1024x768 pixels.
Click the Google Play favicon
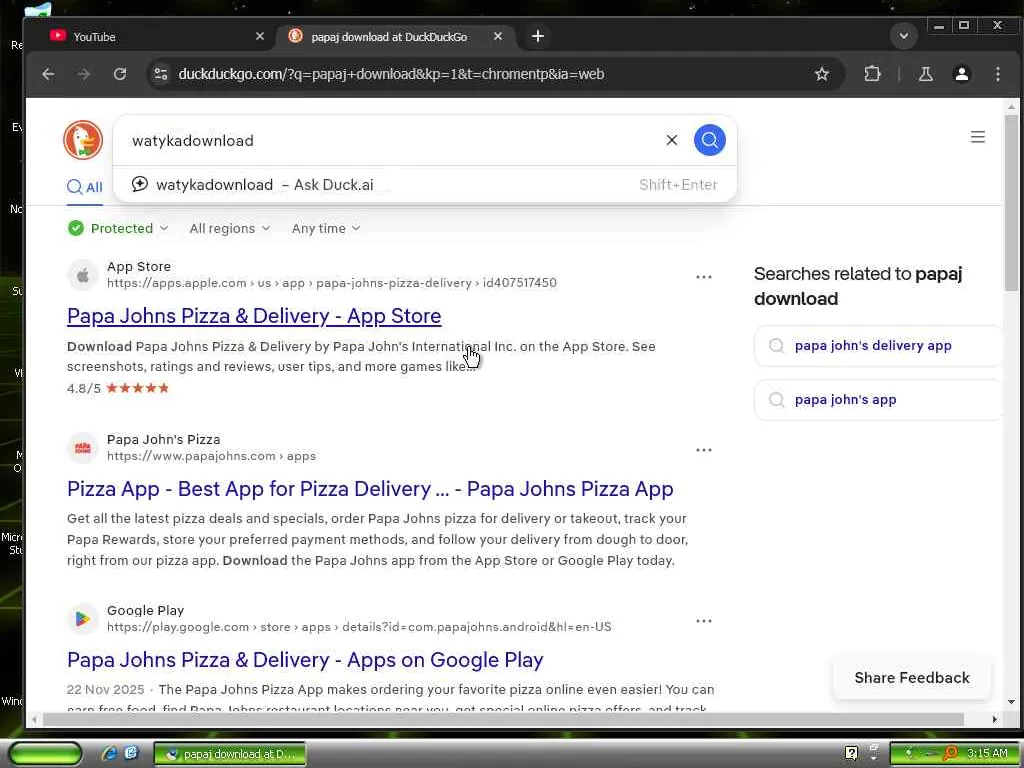[x=83, y=618]
